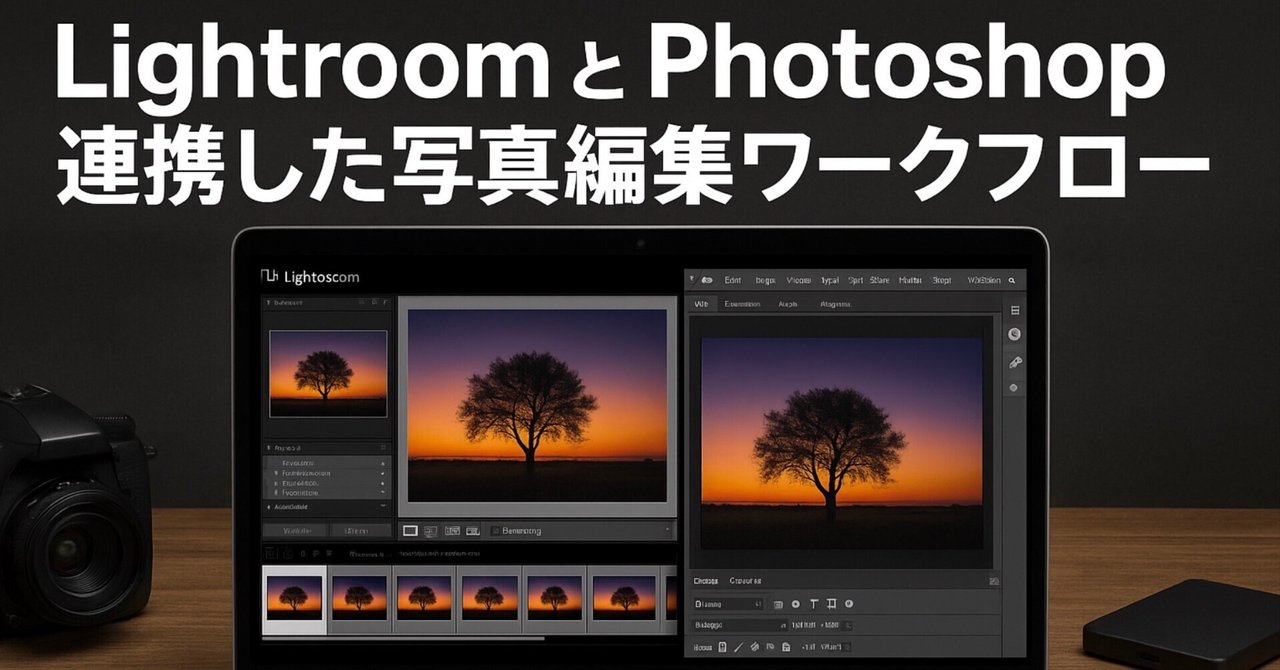Switch to the Web workspace tab
Viewport: 1280px width, 670px height.
coord(702,304)
